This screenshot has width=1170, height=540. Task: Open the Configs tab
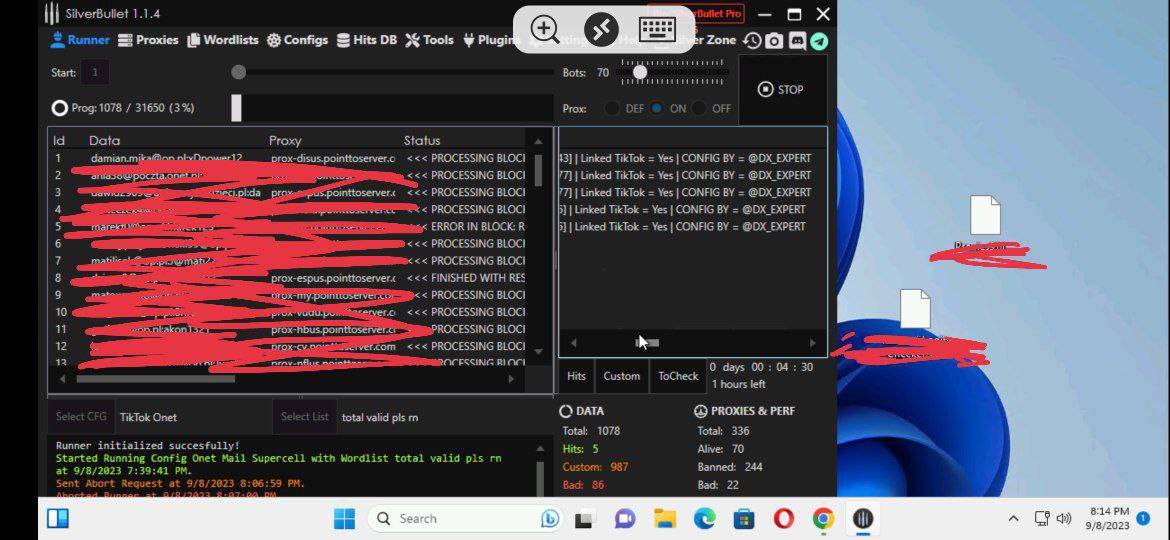298,40
